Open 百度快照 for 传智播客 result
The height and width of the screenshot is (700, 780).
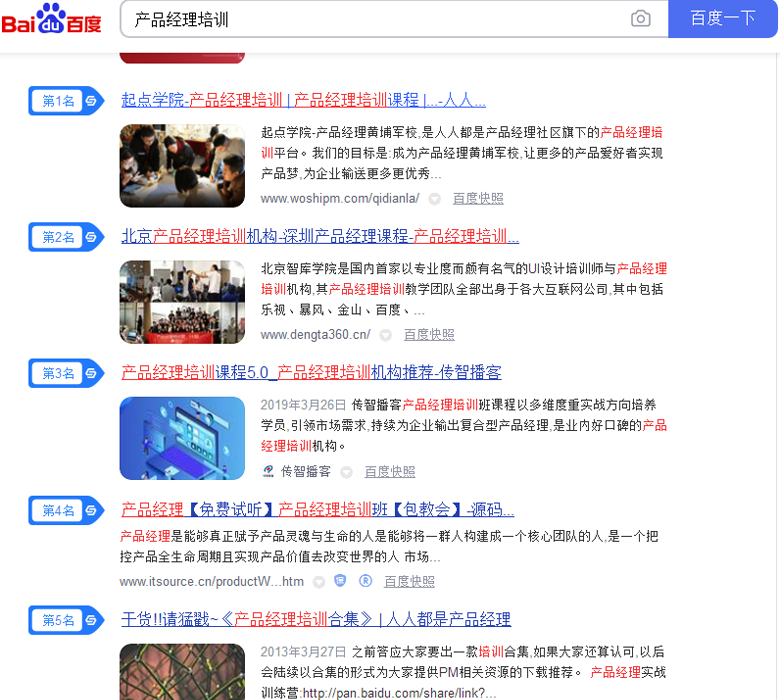tap(390, 472)
